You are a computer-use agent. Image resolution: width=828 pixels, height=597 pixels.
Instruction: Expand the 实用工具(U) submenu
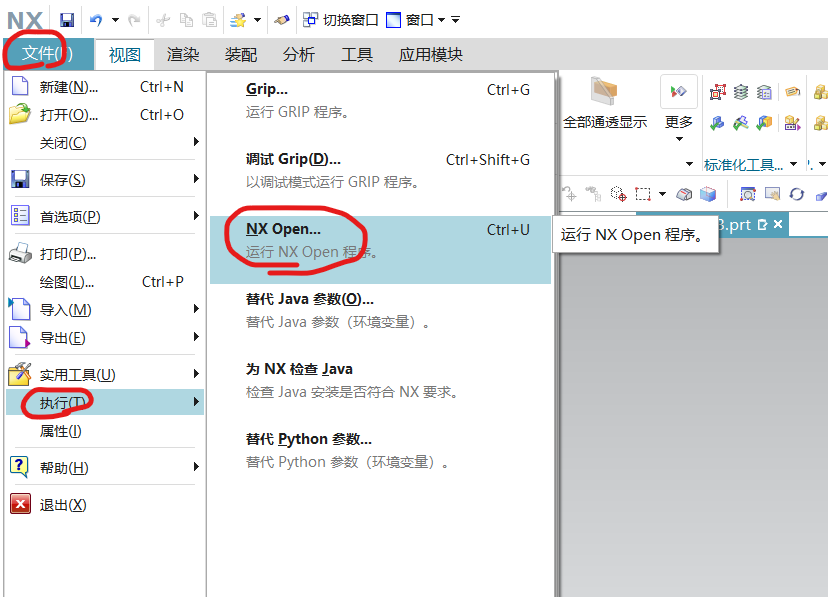(105, 375)
